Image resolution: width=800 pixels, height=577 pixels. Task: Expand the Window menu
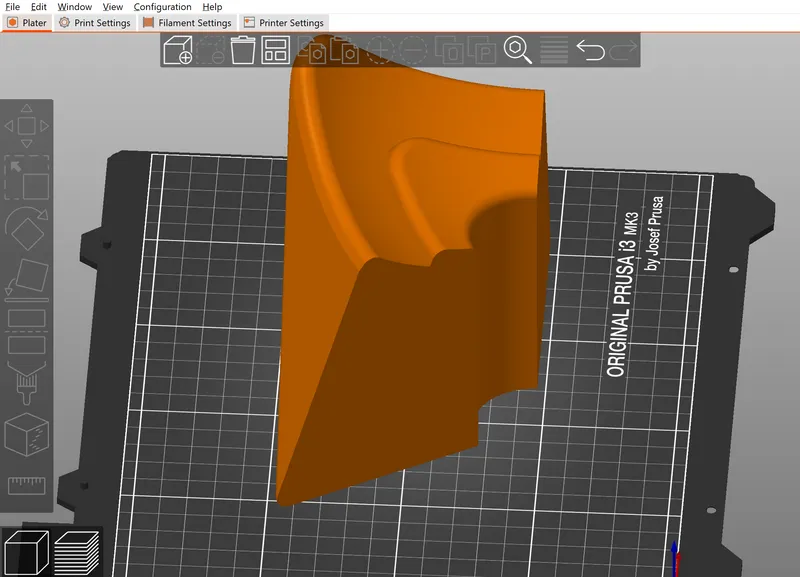click(74, 7)
